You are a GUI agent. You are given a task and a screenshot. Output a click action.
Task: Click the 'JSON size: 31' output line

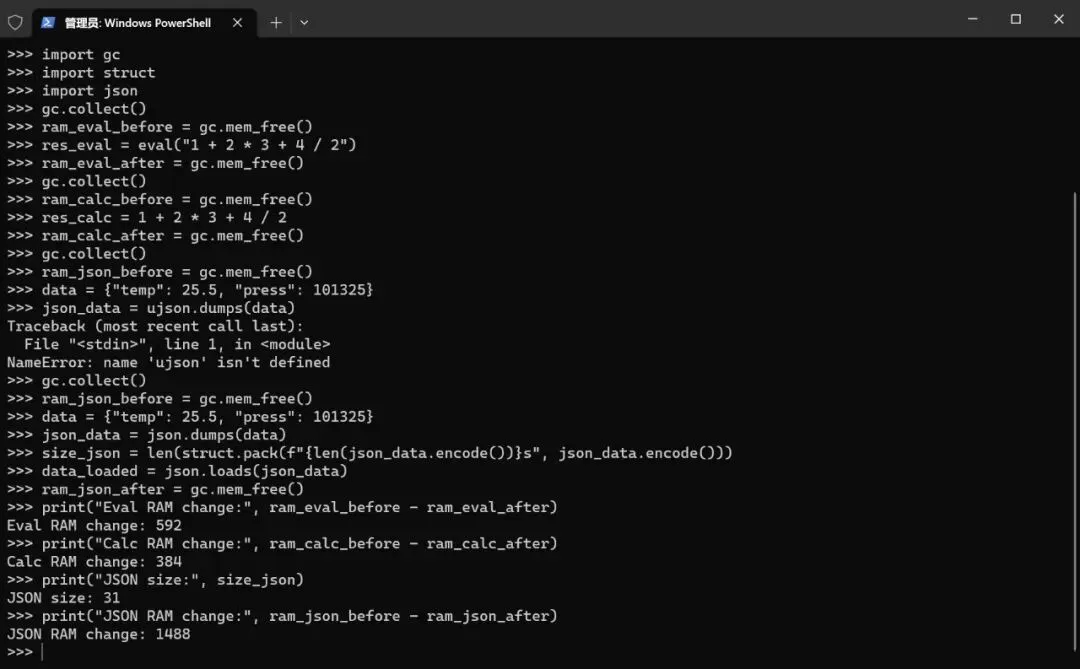[63, 598]
